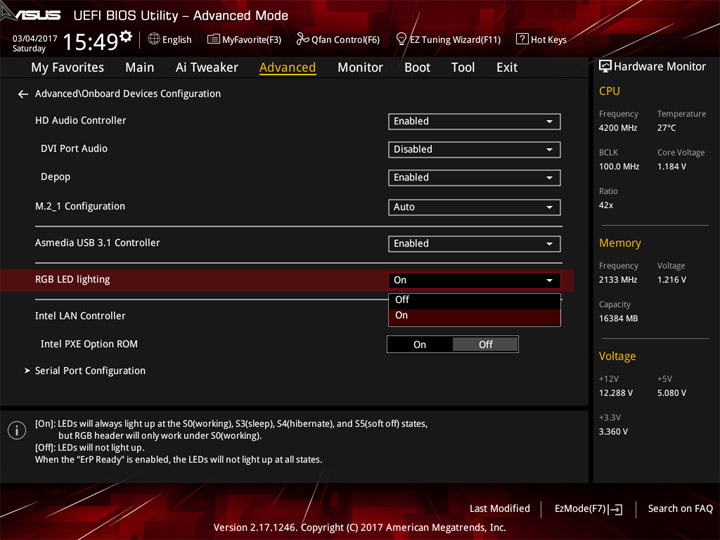The width and height of the screenshot is (720, 540).
Task: Click the globe language icon
Action: point(154,39)
